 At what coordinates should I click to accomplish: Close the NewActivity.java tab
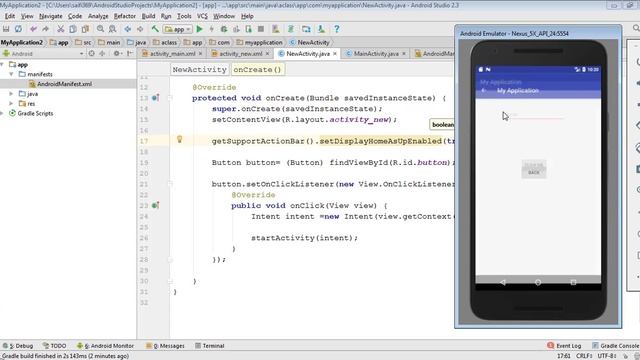pyautogui.click(x=335, y=54)
